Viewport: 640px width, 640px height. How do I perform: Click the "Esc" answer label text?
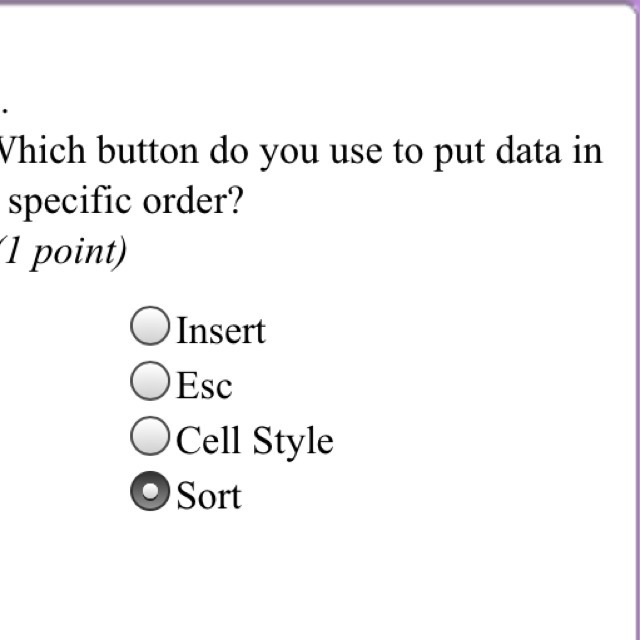(x=204, y=385)
